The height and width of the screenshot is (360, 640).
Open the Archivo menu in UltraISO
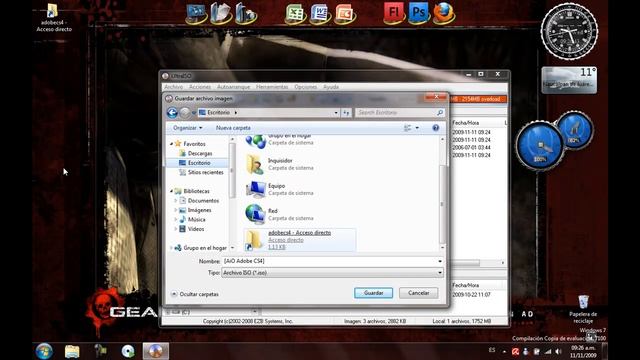coord(173,87)
